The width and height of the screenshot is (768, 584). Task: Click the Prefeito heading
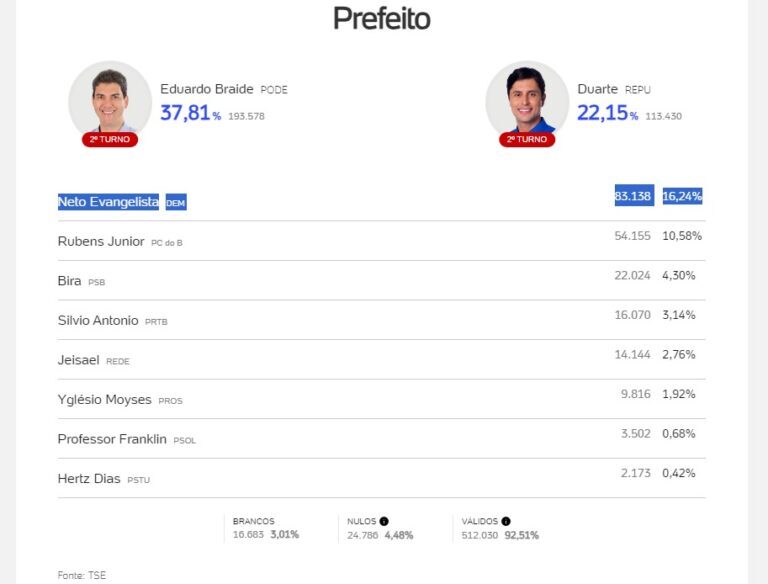pos(381,18)
